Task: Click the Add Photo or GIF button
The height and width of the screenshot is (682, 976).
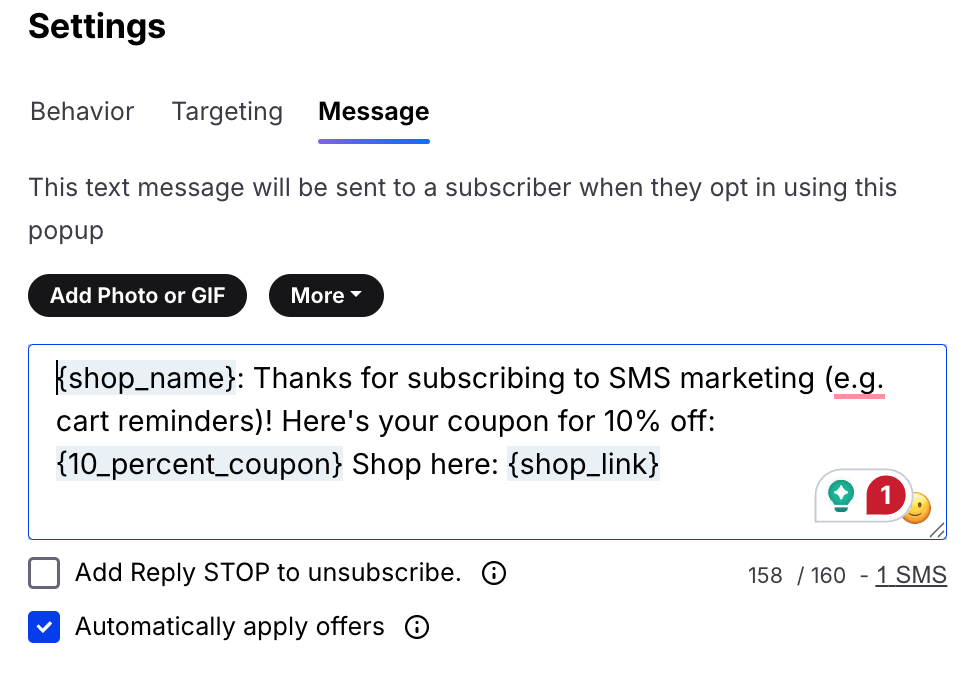Action: 138,296
